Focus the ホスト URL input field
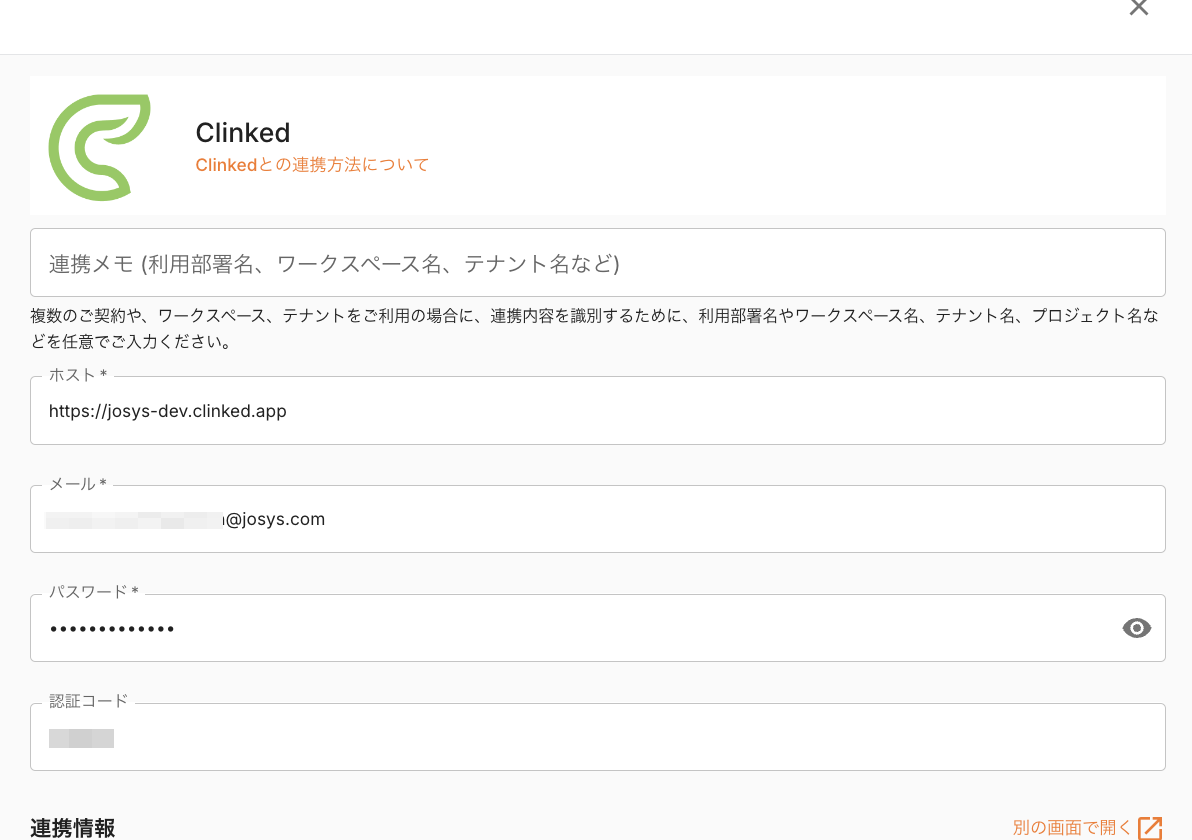Screen dimensions: 1192x840 597,411
